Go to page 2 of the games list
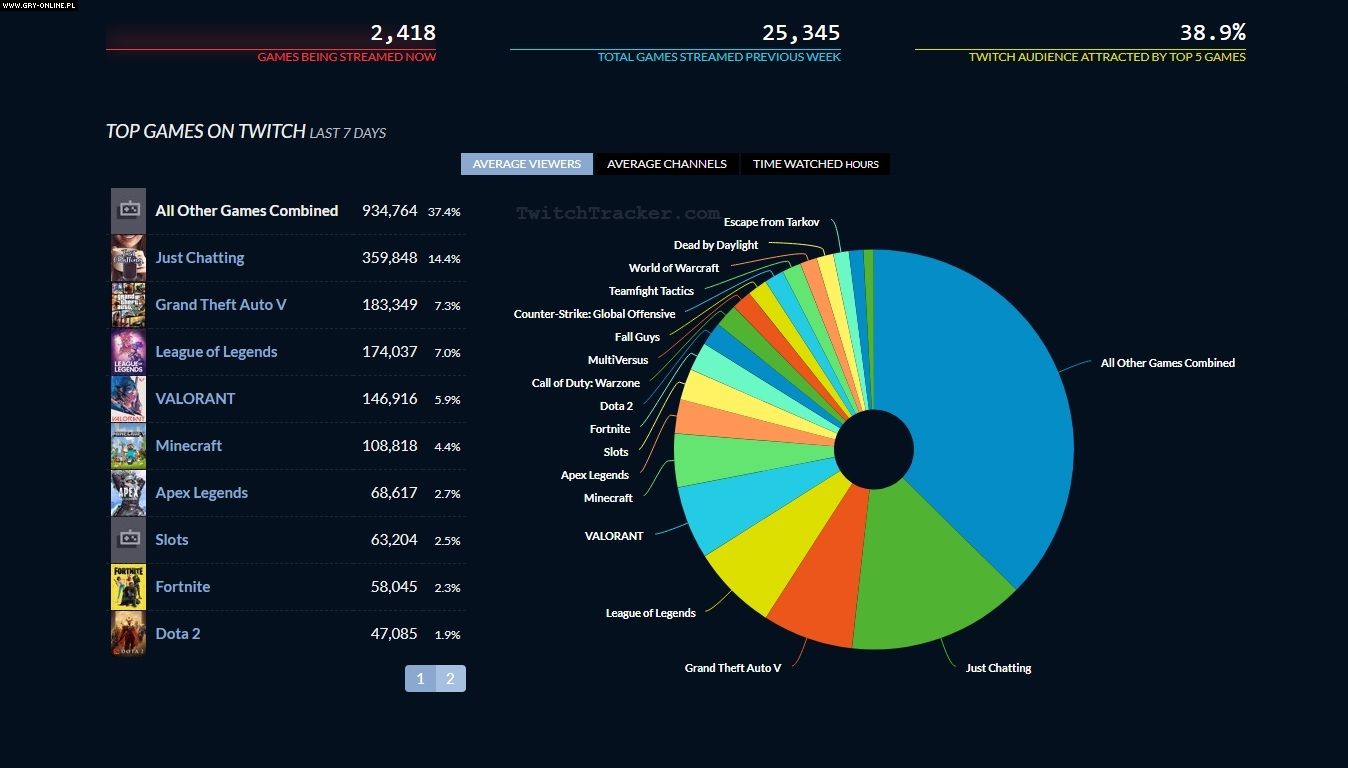The width and height of the screenshot is (1348, 768). (450, 679)
